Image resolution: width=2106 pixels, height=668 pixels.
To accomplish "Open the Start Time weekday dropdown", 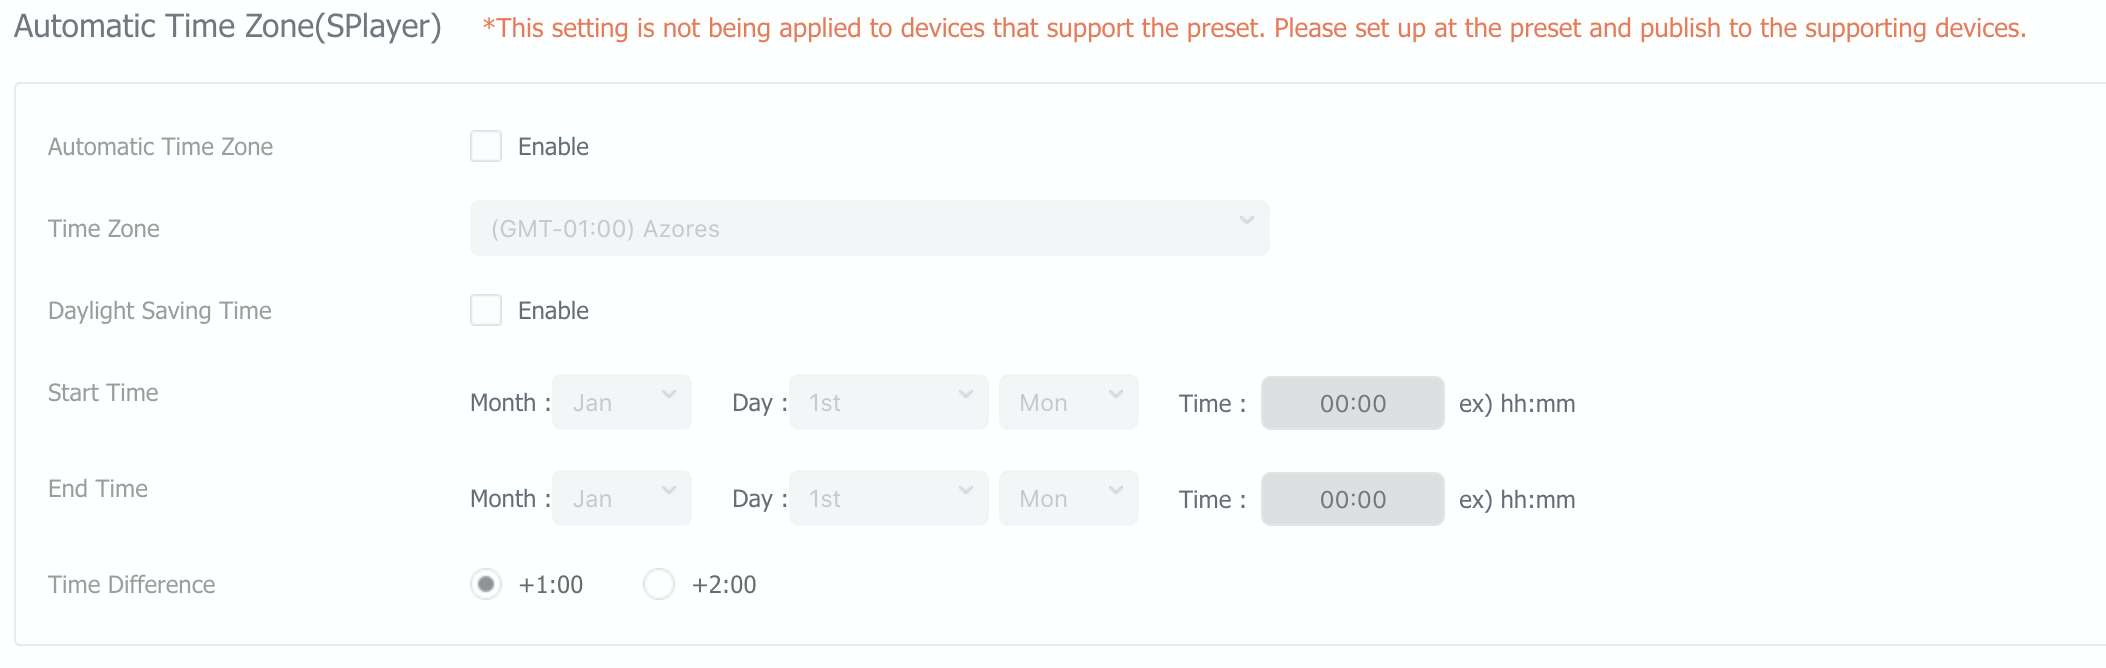I will [x=1068, y=402].
